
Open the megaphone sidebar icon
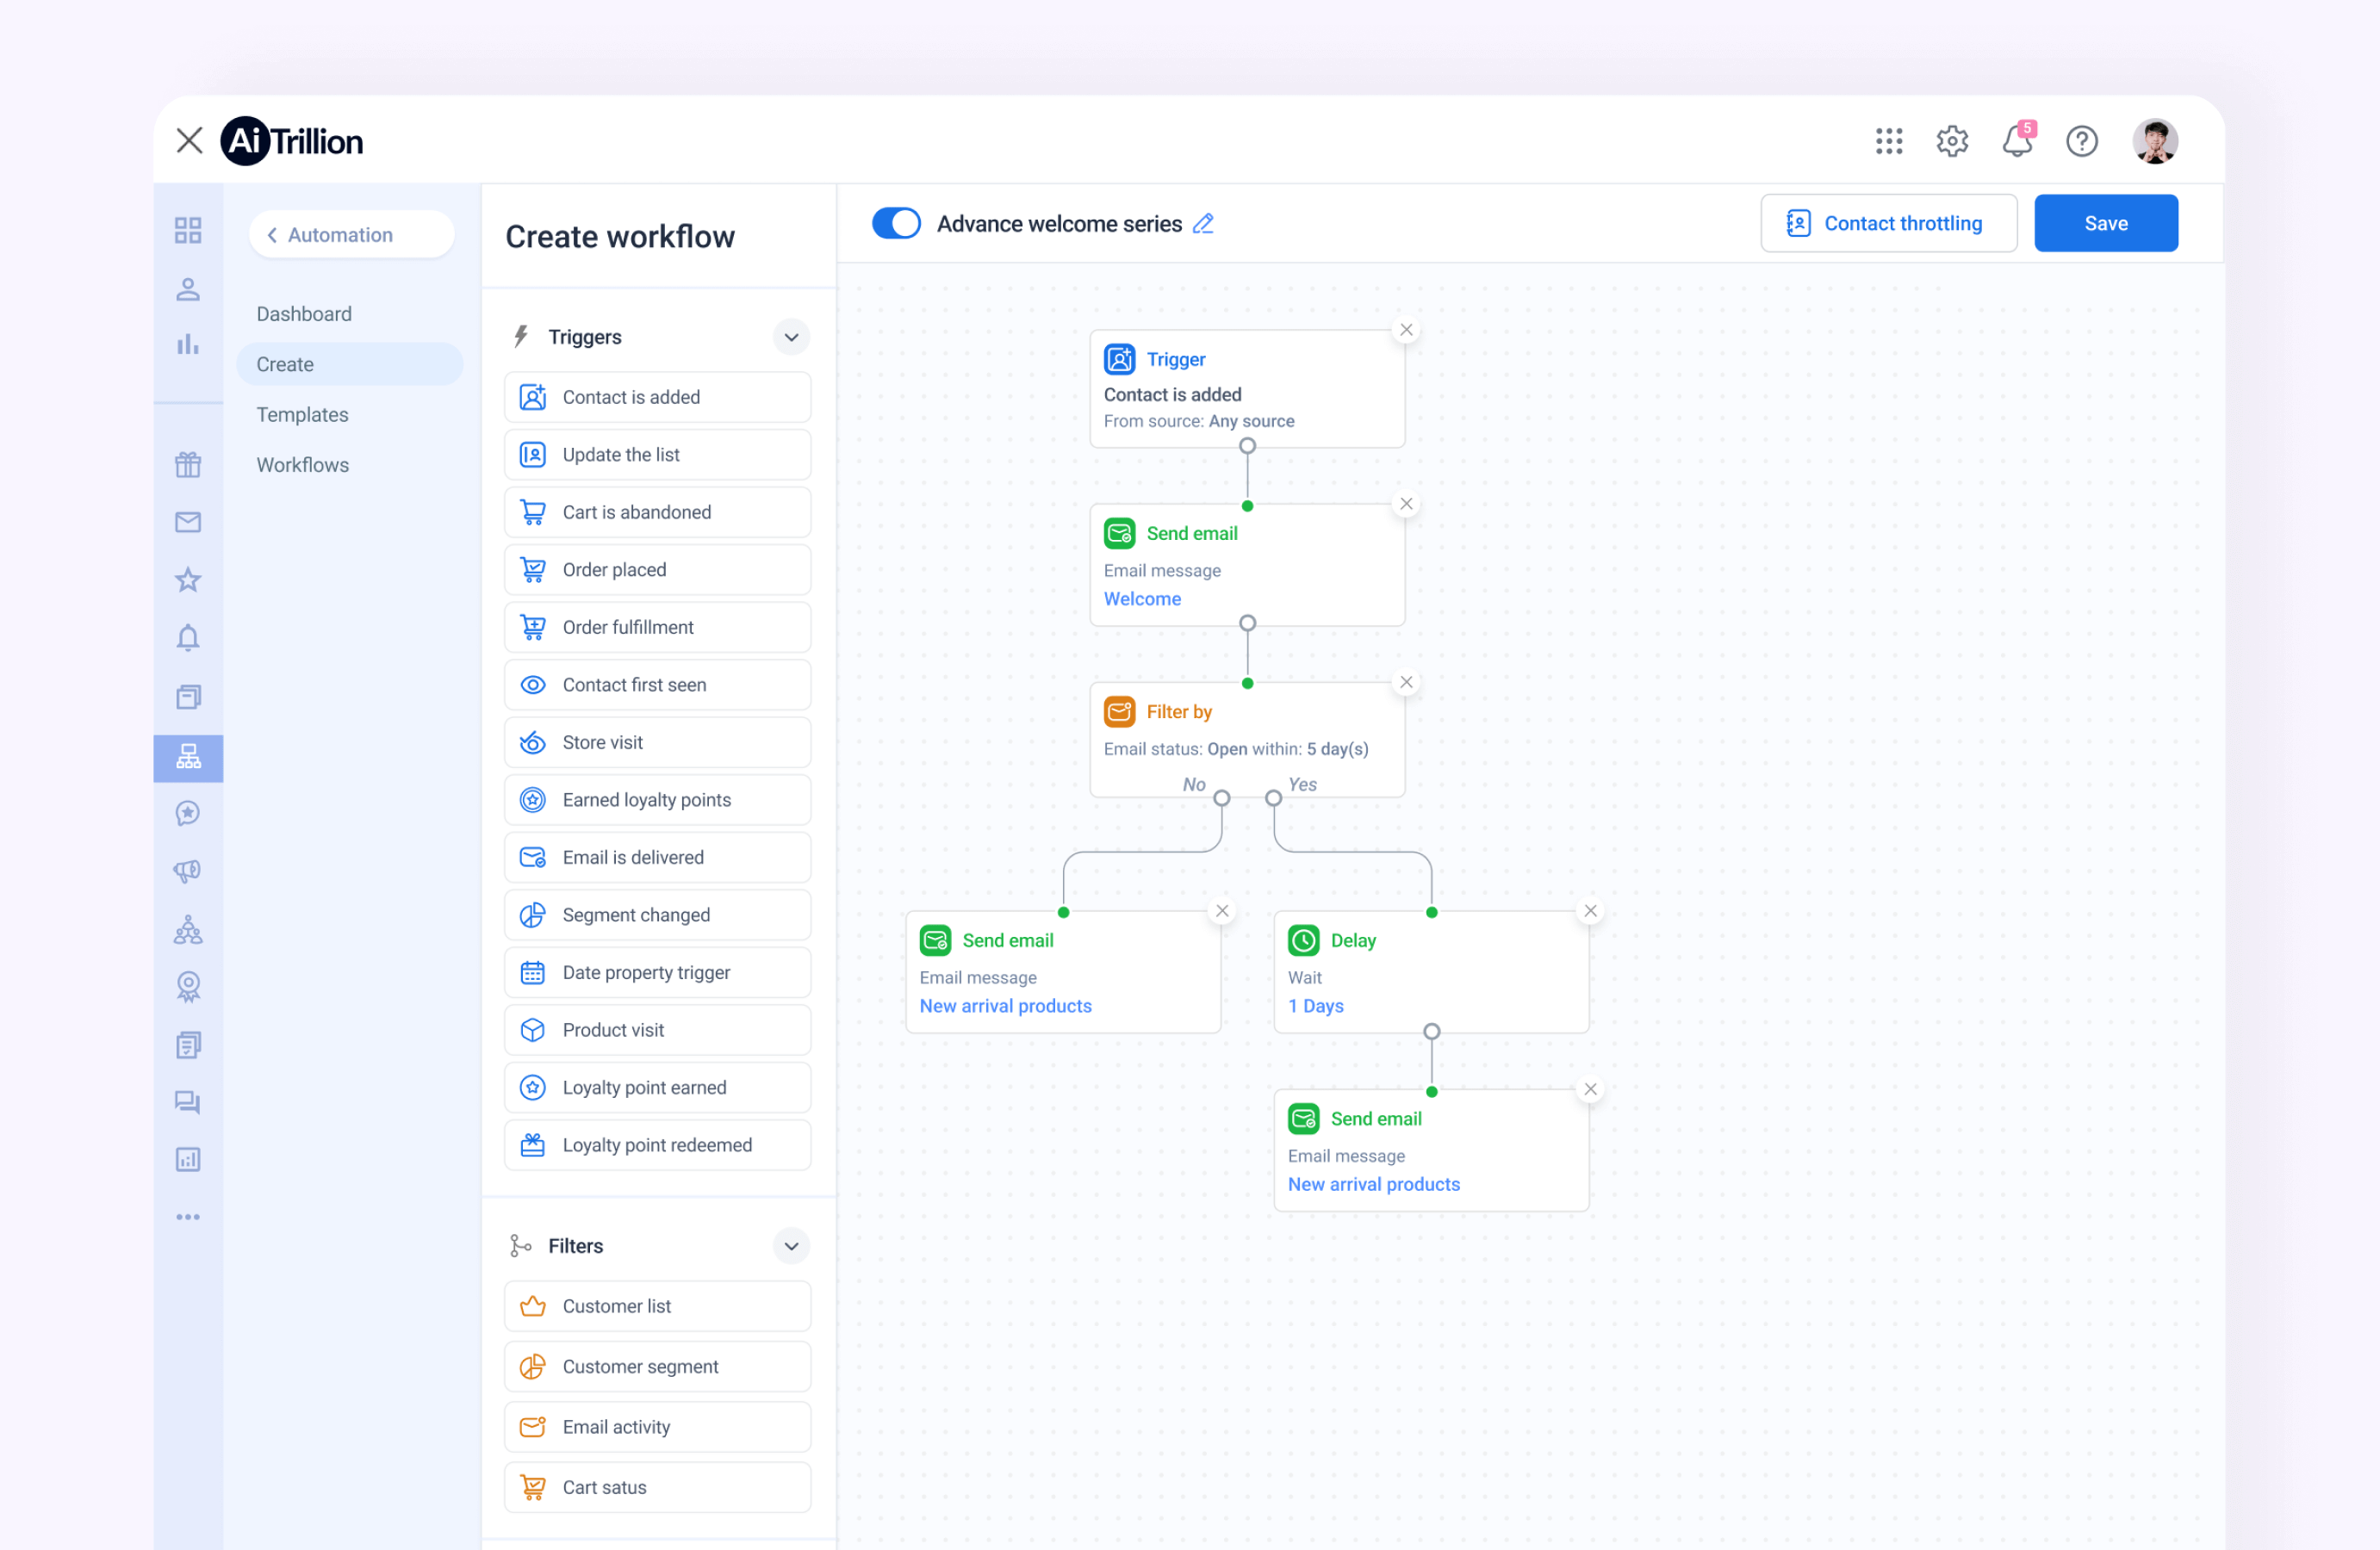188,871
